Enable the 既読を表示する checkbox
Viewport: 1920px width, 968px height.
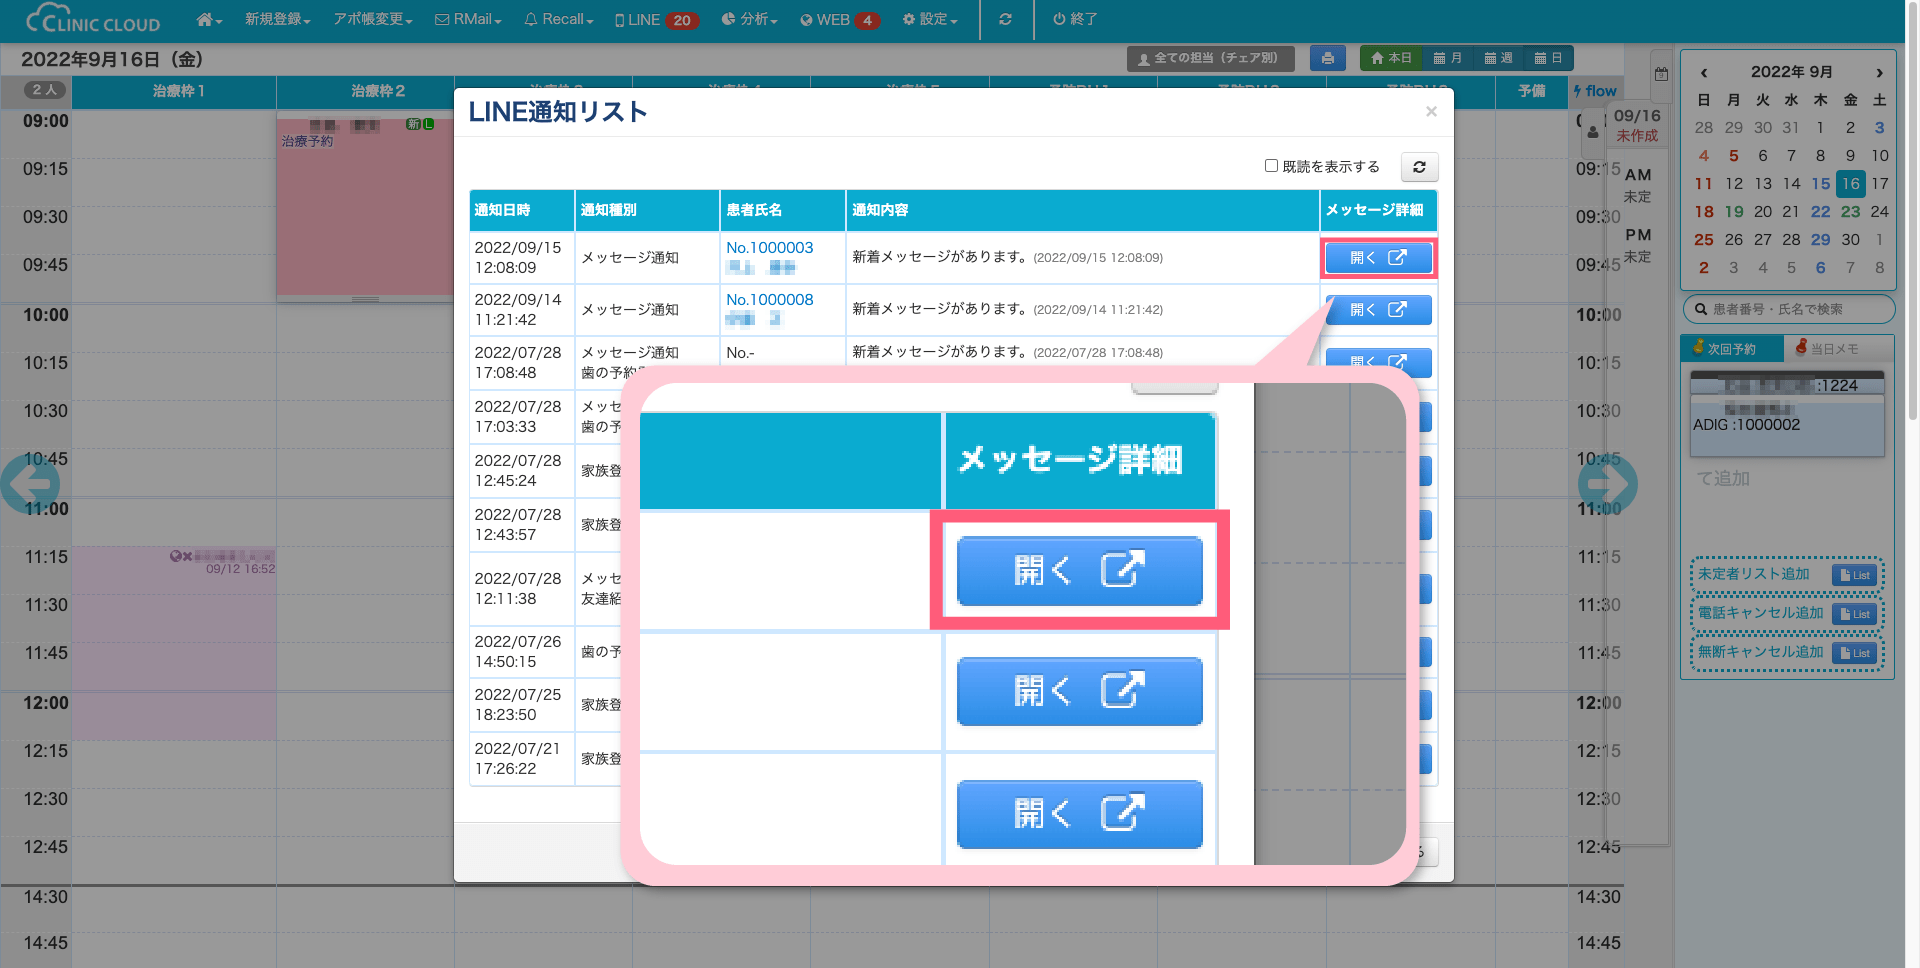click(x=1271, y=166)
